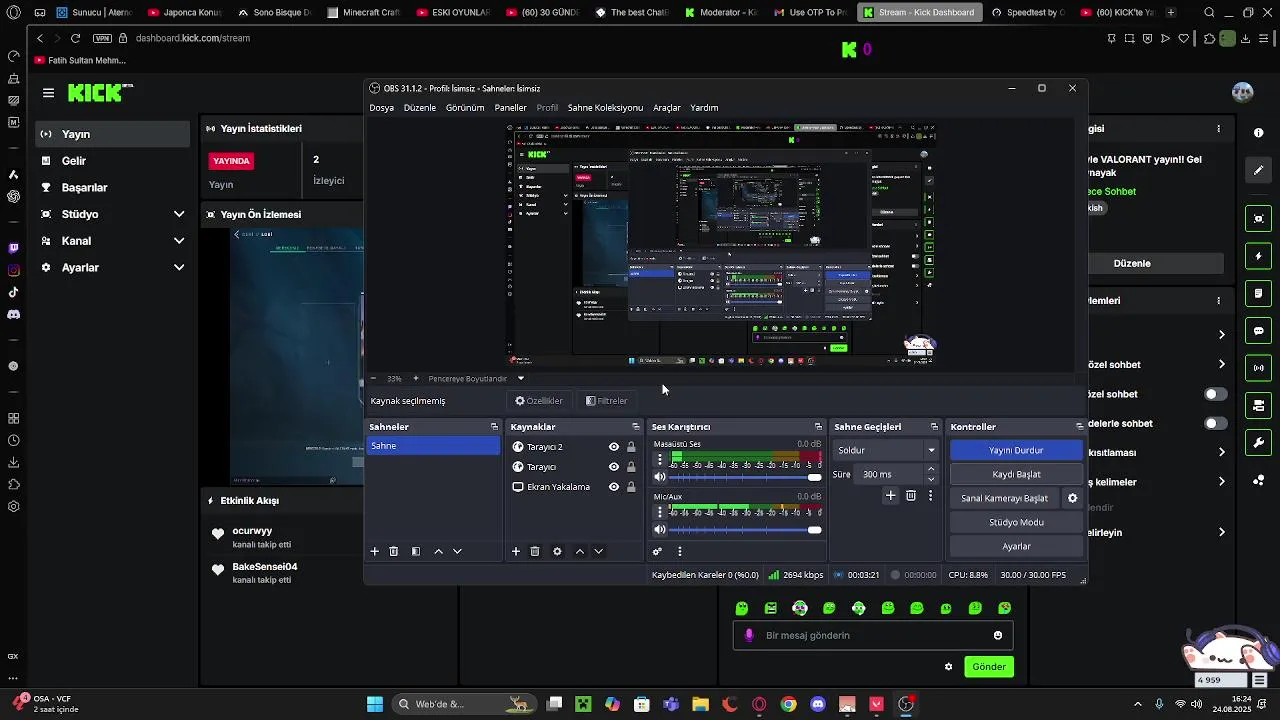
Task: Click Kaydı Başlat to start recording
Action: [x=1016, y=474]
